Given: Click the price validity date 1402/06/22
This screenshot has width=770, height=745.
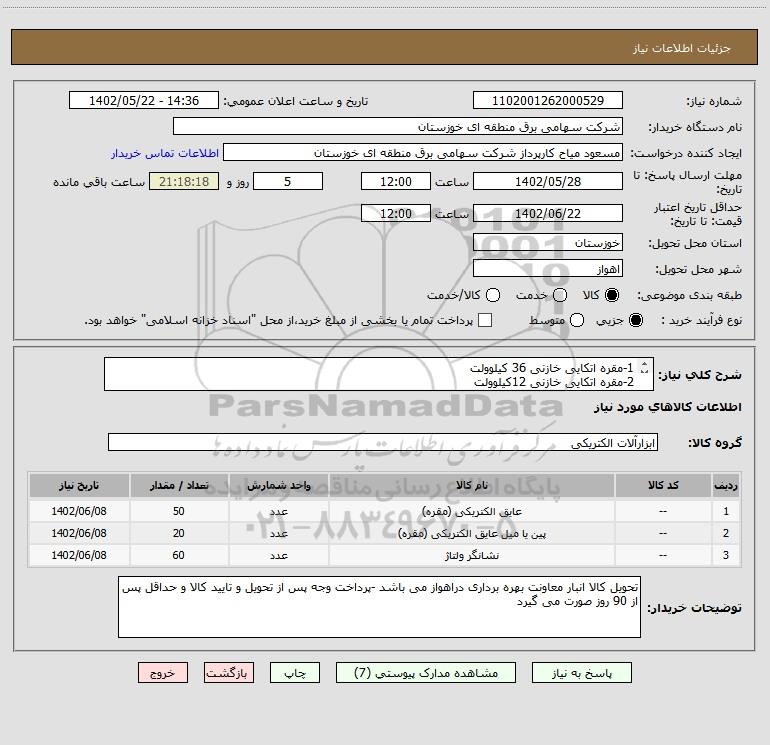Looking at the screenshot, I should coord(548,214).
